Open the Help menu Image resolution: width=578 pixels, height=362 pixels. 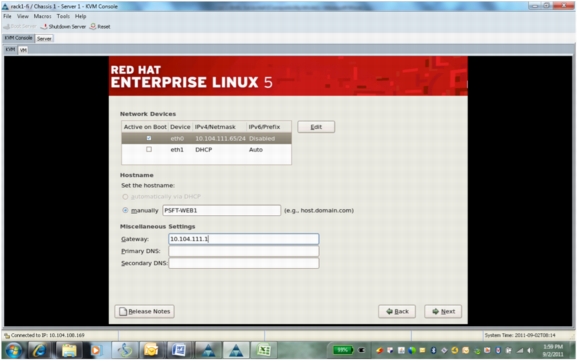click(80, 16)
